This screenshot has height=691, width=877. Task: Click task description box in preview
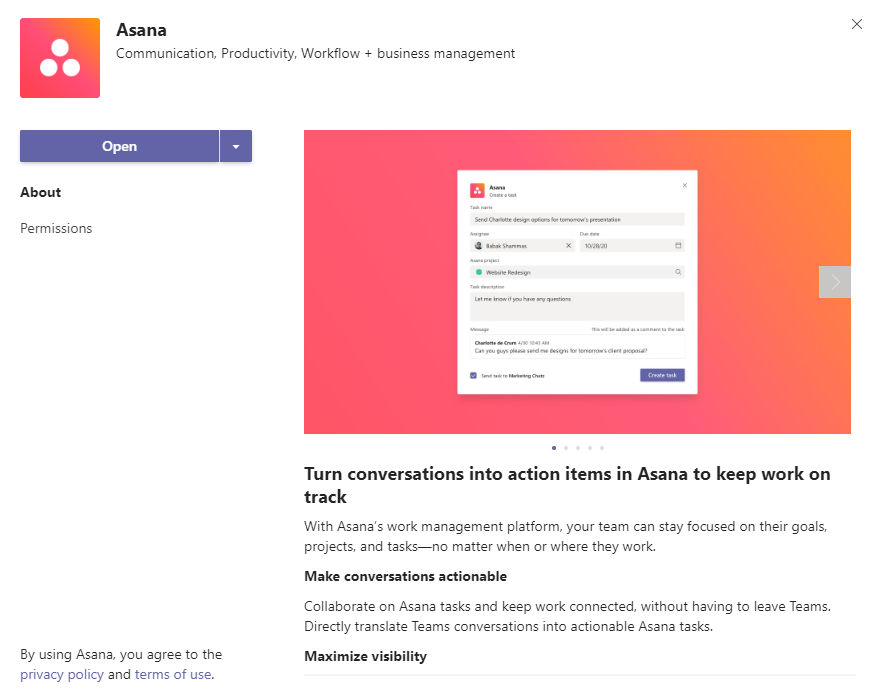click(577, 306)
